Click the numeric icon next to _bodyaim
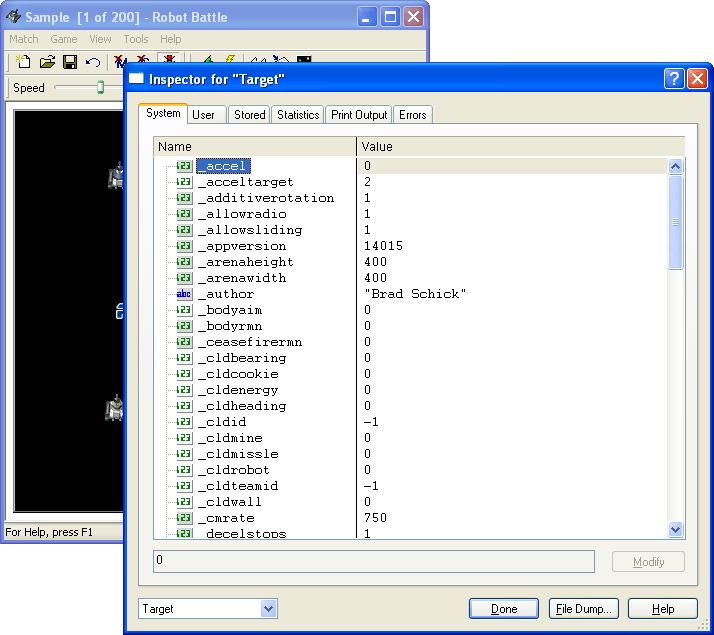This screenshot has height=635, width=714. point(184,310)
